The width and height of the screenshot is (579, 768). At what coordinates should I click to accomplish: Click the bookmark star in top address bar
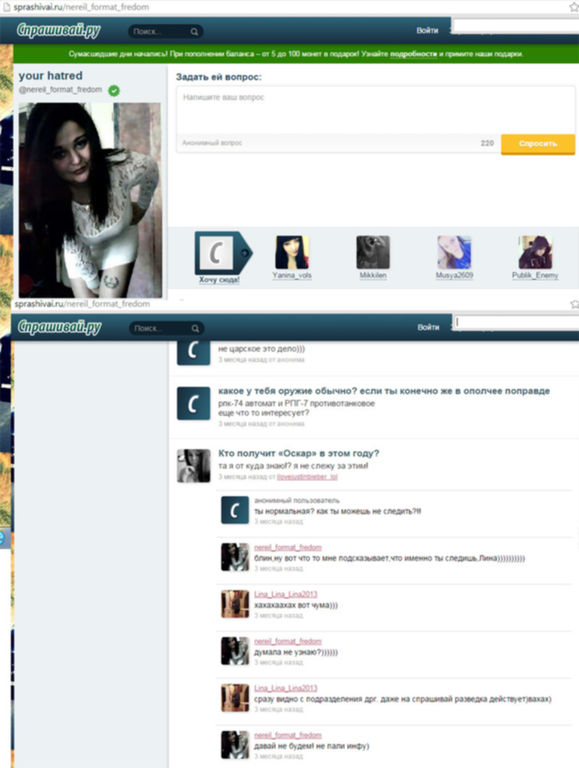point(574,7)
